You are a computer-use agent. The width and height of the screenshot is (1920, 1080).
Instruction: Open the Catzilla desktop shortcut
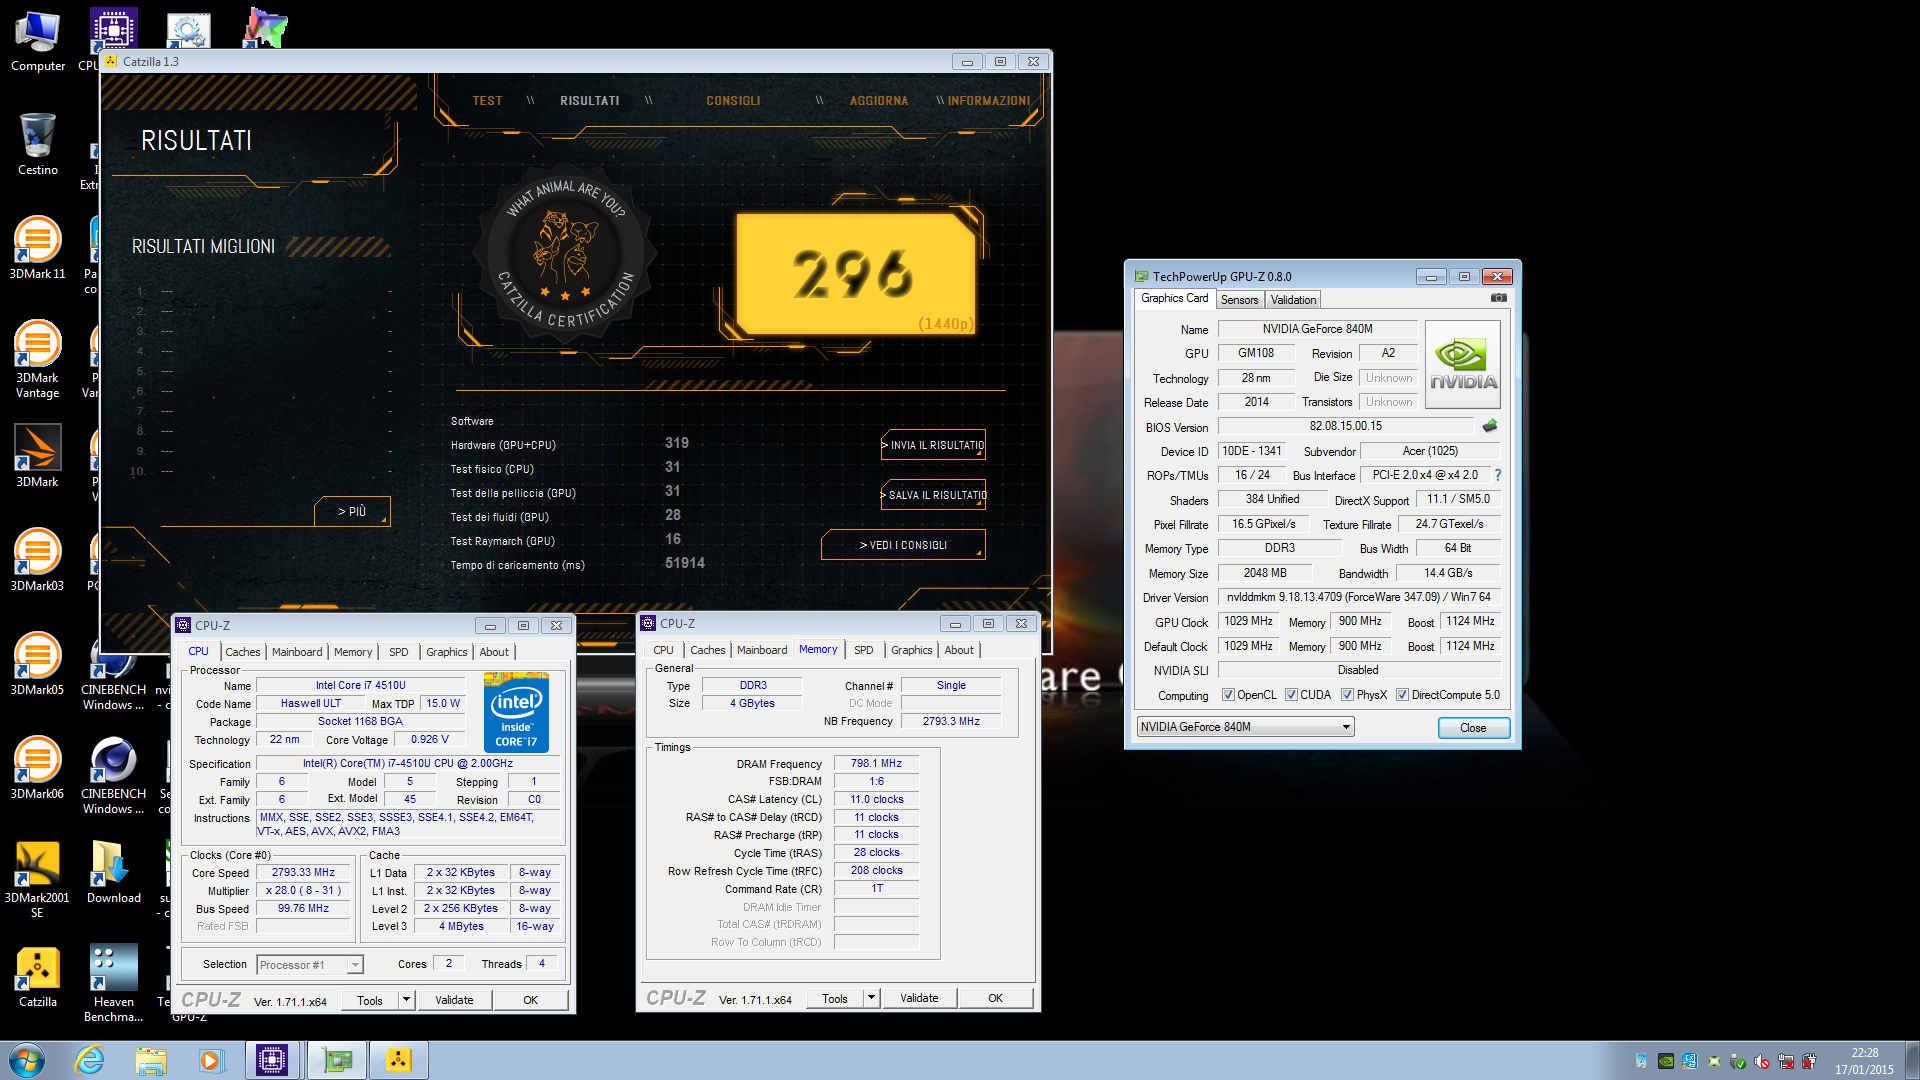[38, 976]
